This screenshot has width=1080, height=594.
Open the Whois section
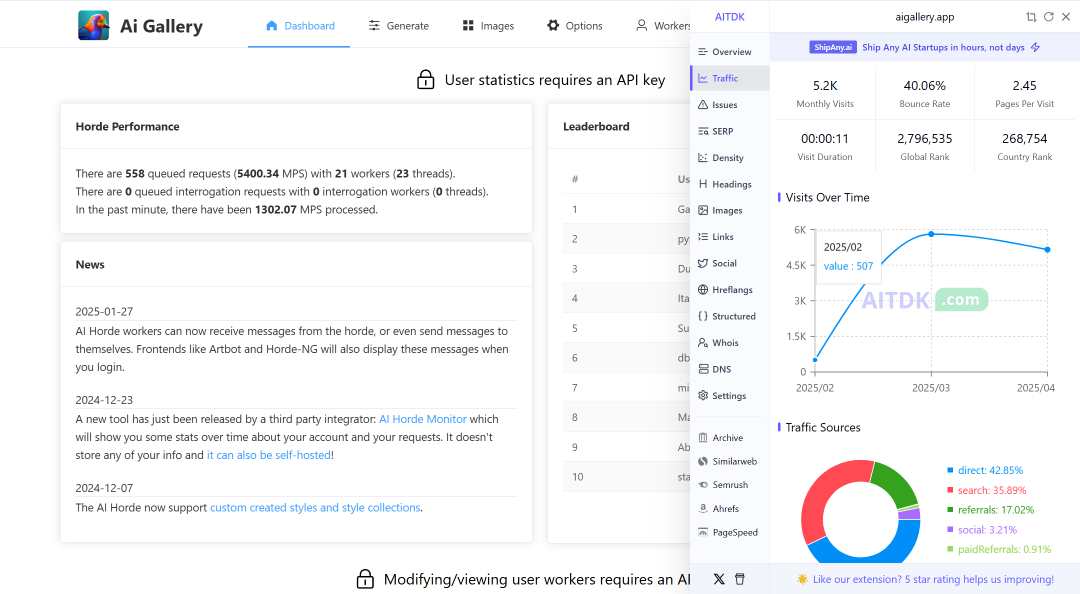click(729, 342)
